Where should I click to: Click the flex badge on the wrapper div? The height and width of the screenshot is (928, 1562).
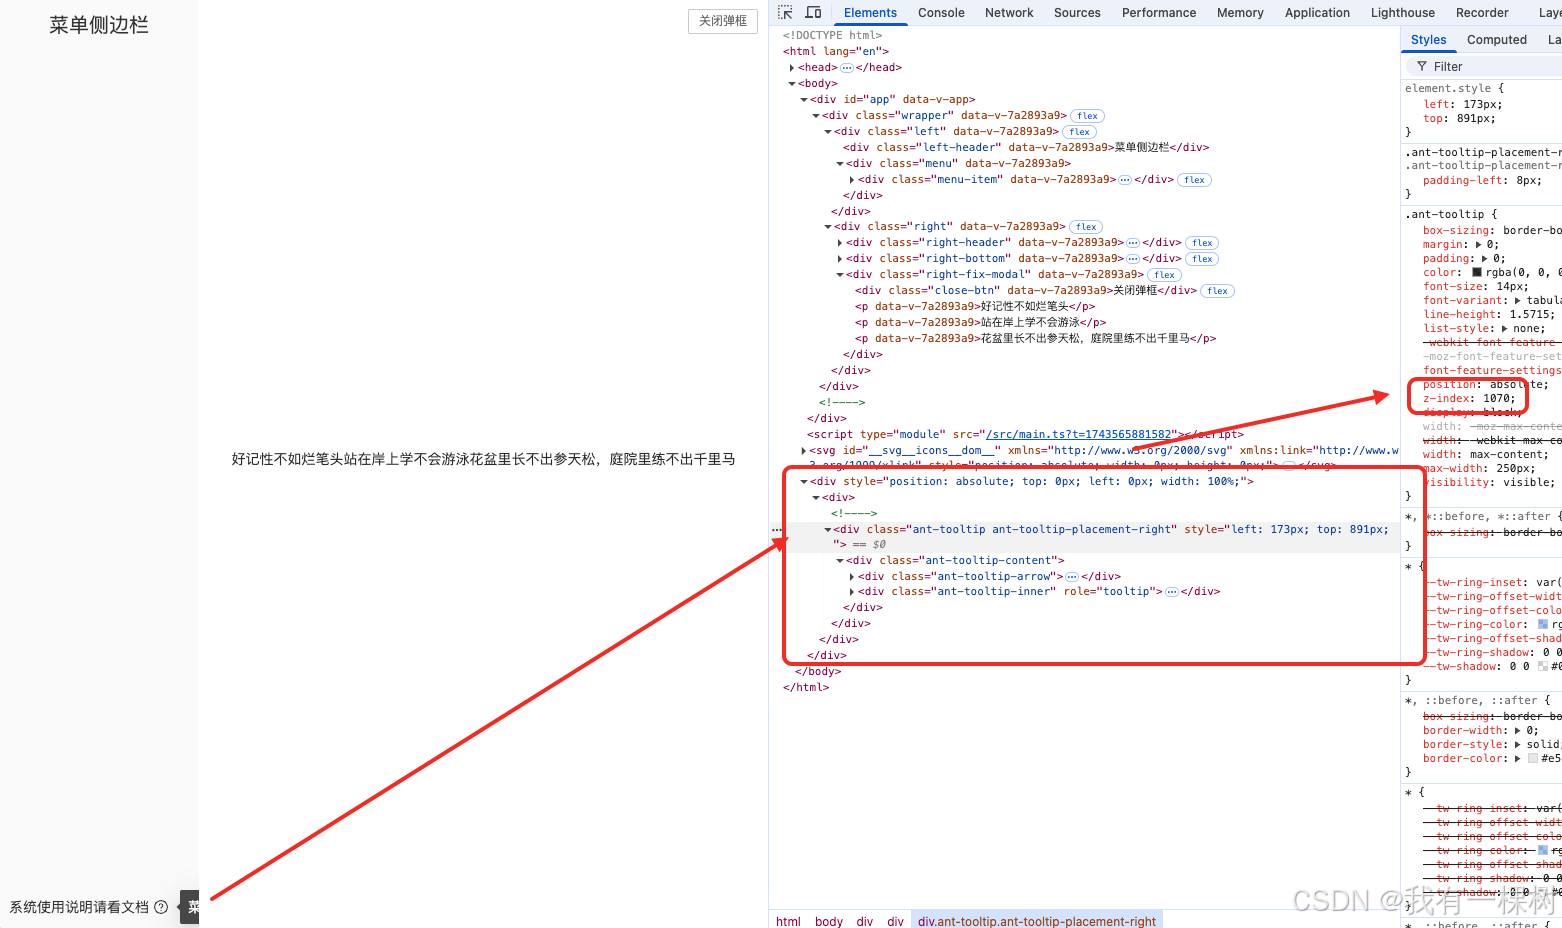click(x=1088, y=116)
